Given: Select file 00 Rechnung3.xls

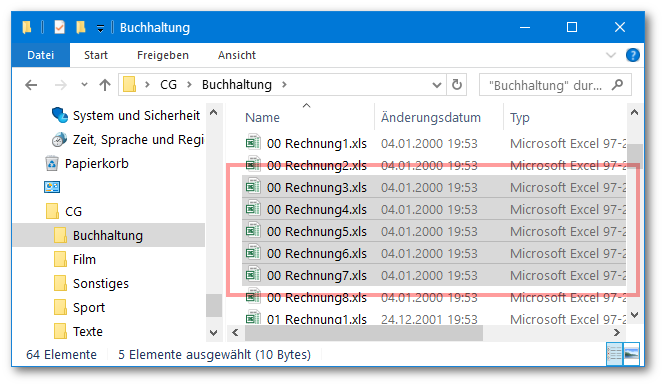Looking at the screenshot, I should (317, 187).
